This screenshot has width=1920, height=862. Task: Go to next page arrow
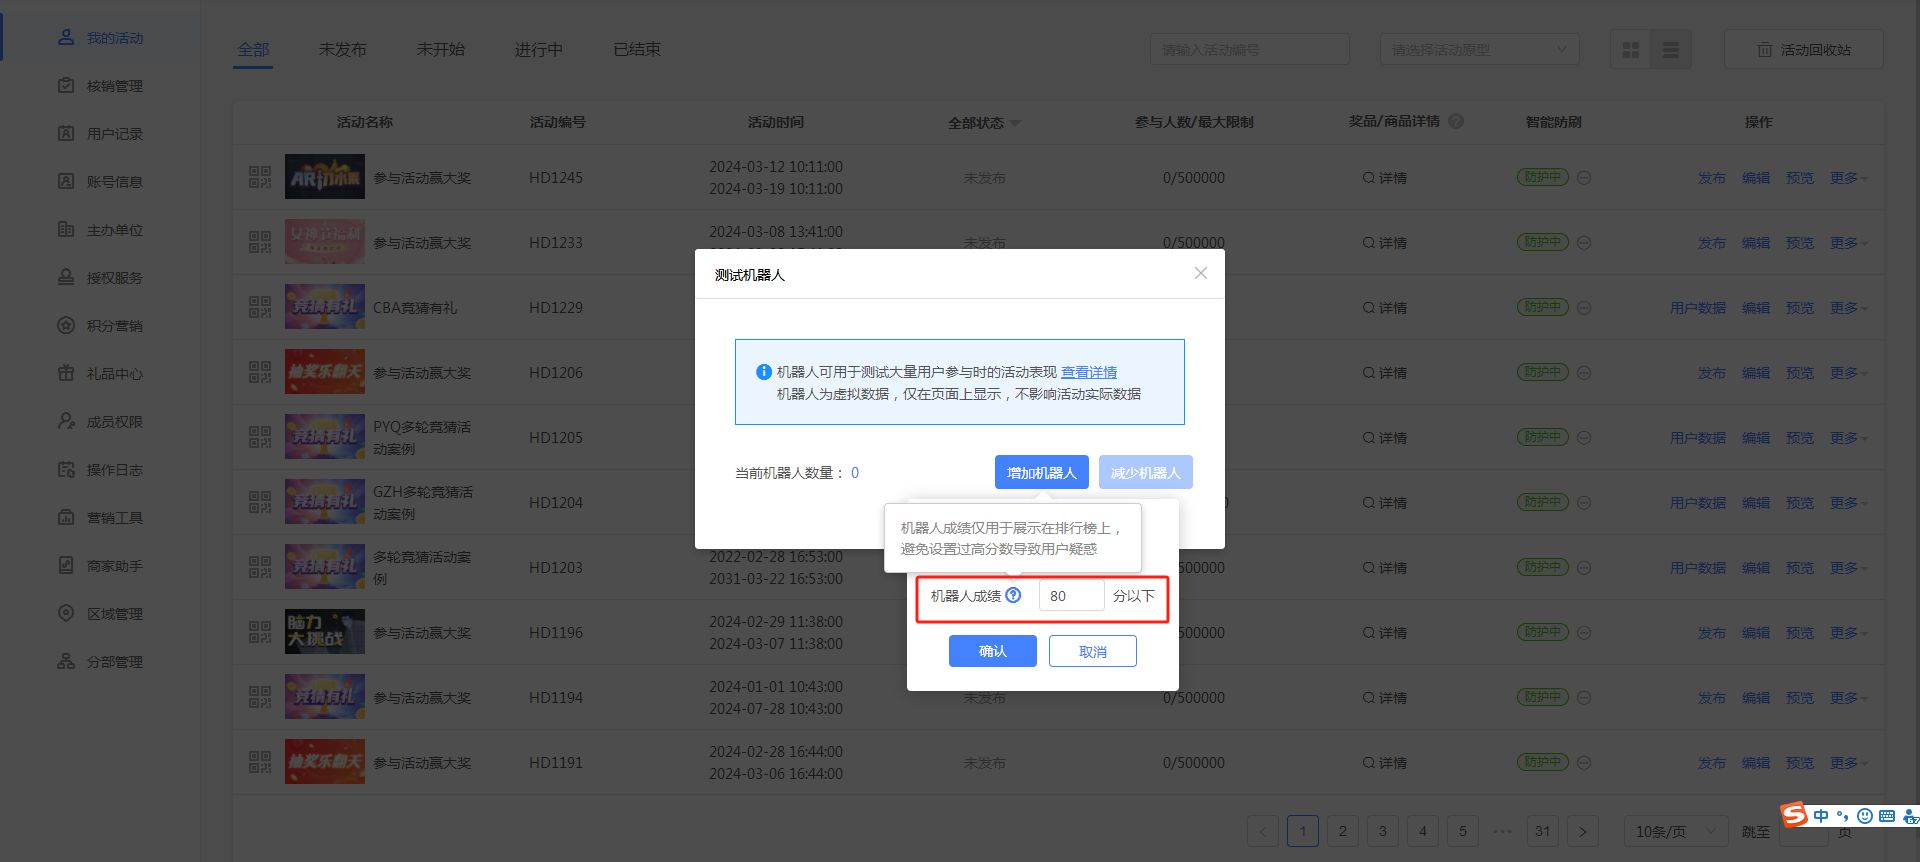tap(1582, 831)
